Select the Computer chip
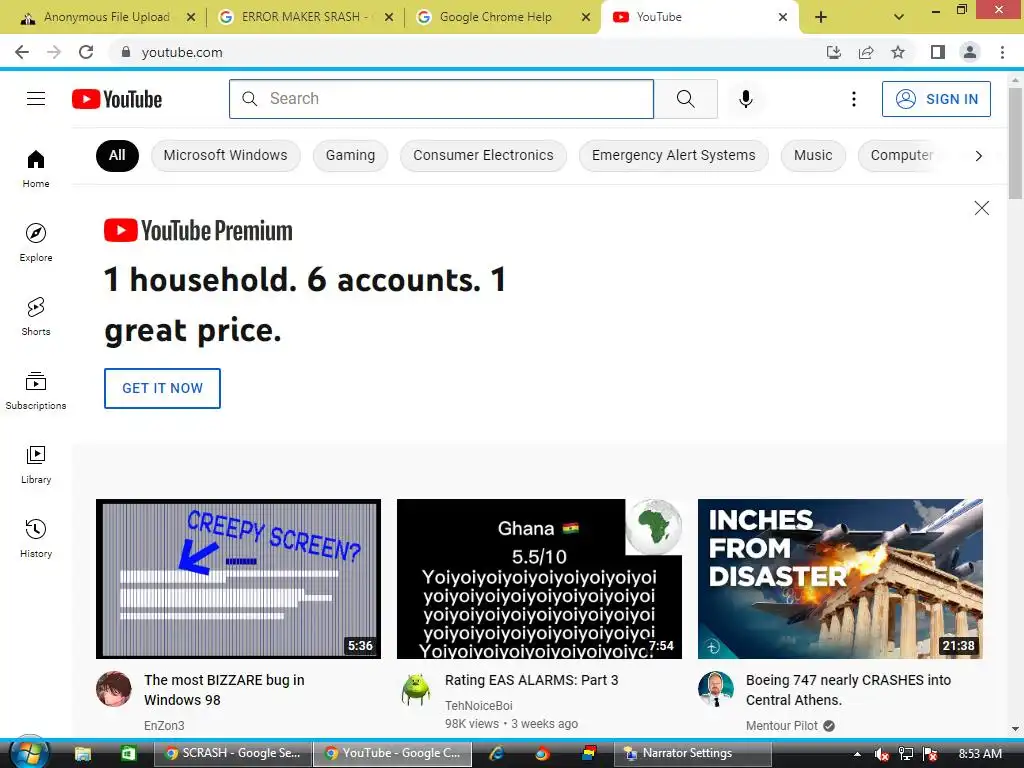 point(901,155)
